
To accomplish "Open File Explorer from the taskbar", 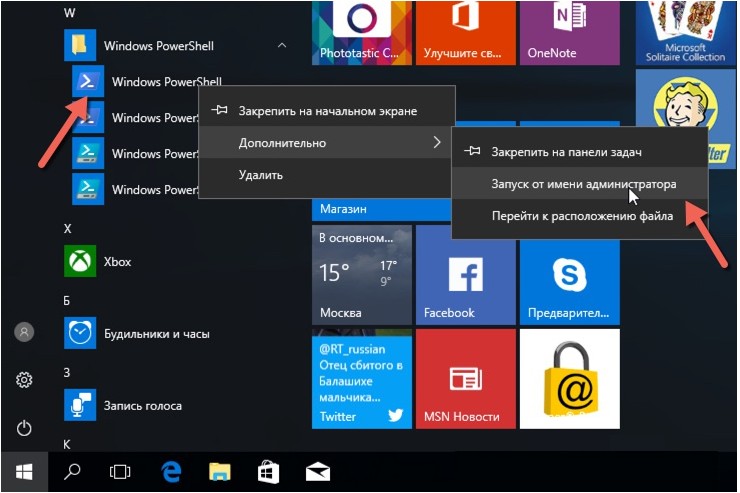I will point(220,472).
